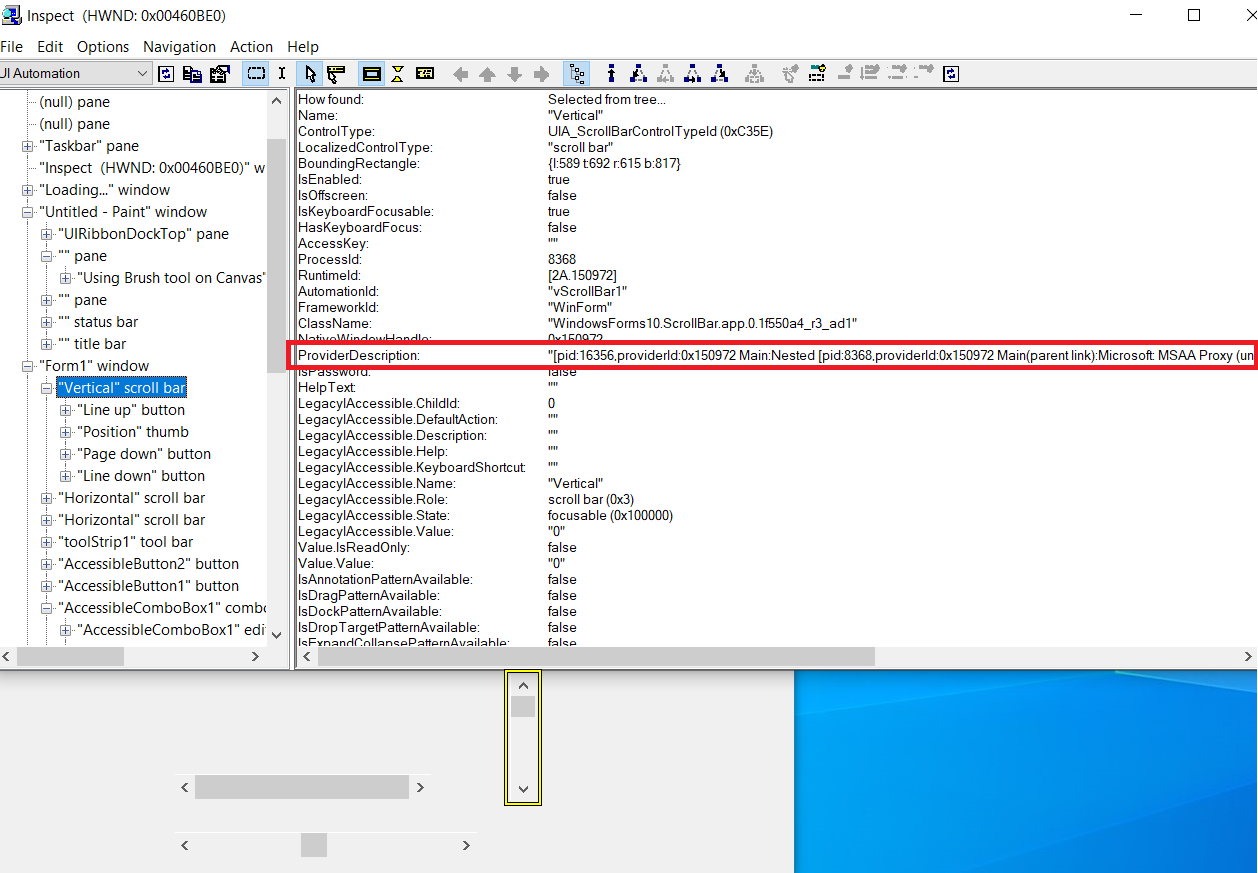This screenshot has height=873, width=1258.
Task: Click the ProcessId 8368 value
Action: (562, 259)
